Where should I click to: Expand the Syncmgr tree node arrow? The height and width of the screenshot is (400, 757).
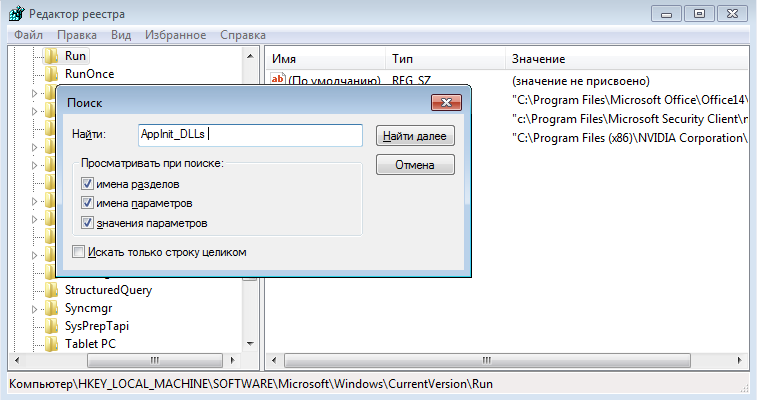(34, 309)
